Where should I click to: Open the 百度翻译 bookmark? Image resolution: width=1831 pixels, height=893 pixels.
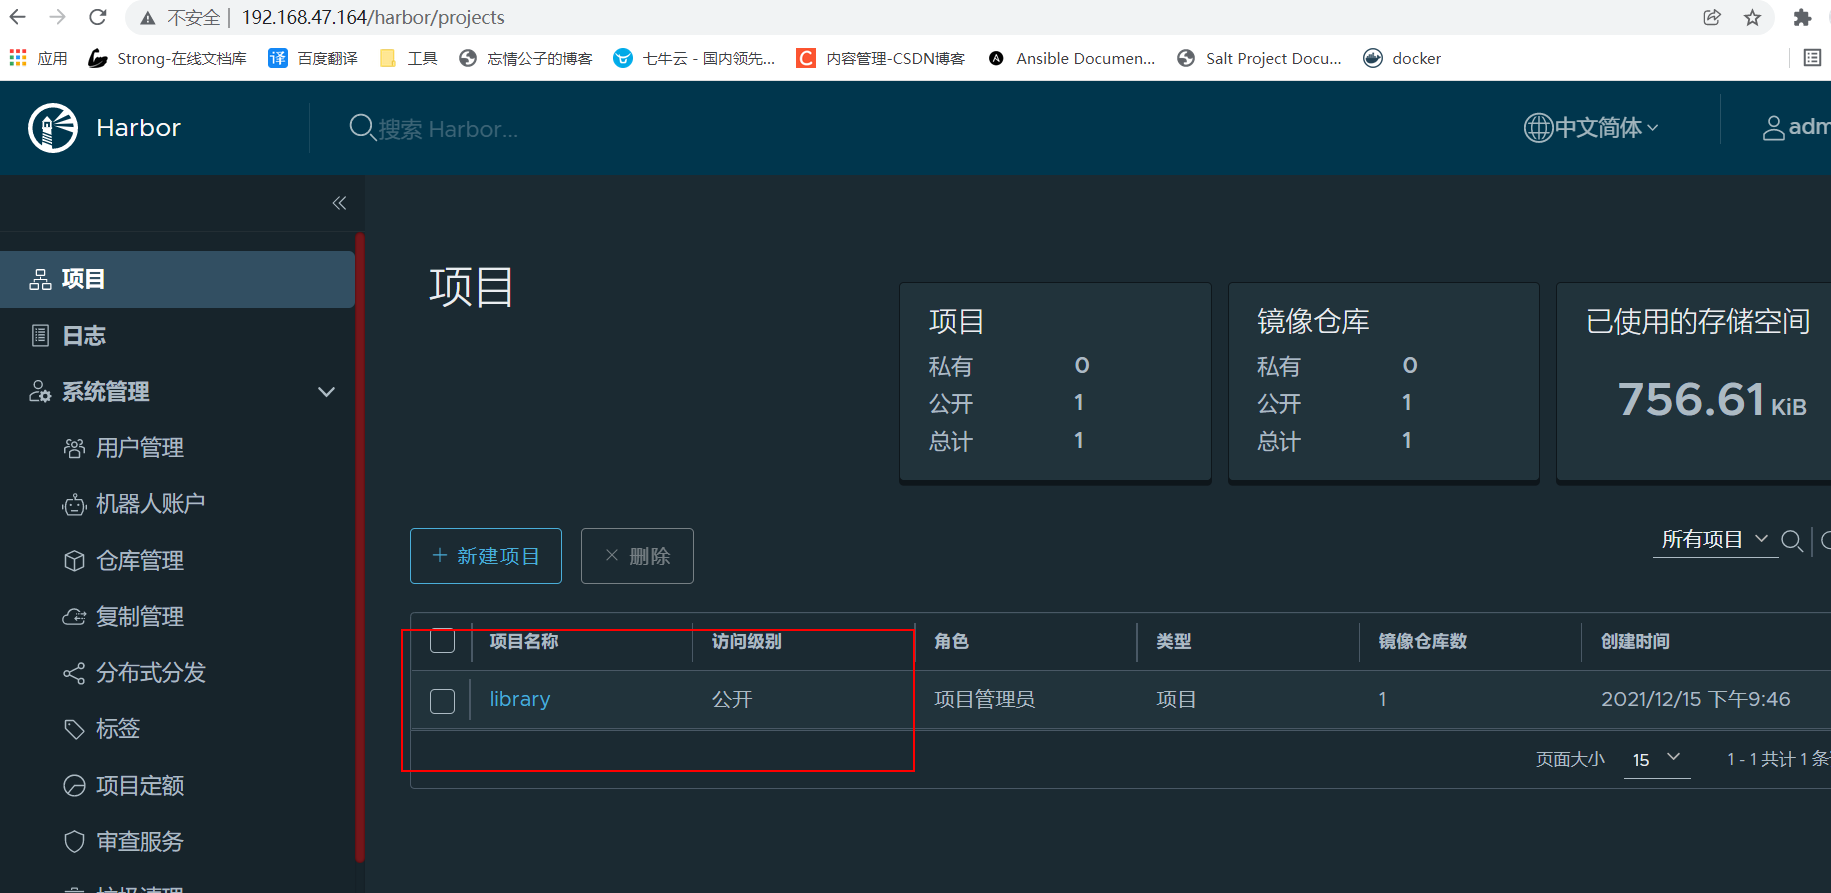click(x=313, y=58)
